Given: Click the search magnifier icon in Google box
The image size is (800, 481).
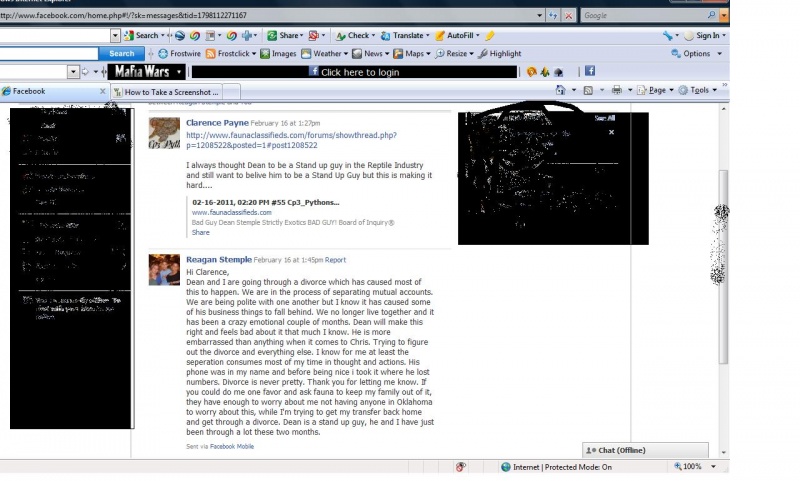Looking at the screenshot, I should 711,15.
